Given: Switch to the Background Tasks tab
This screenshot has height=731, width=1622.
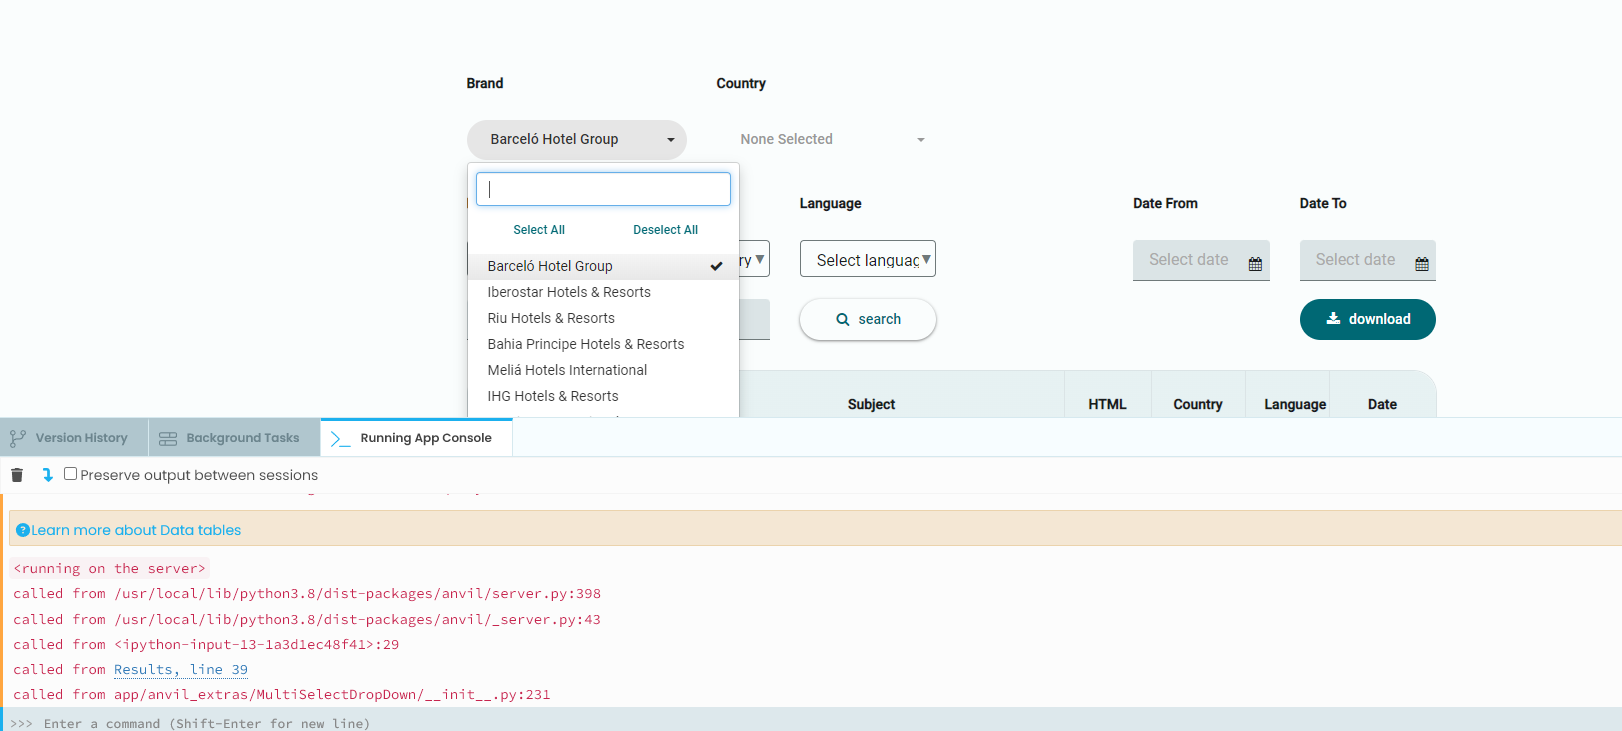Looking at the screenshot, I should point(234,438).
